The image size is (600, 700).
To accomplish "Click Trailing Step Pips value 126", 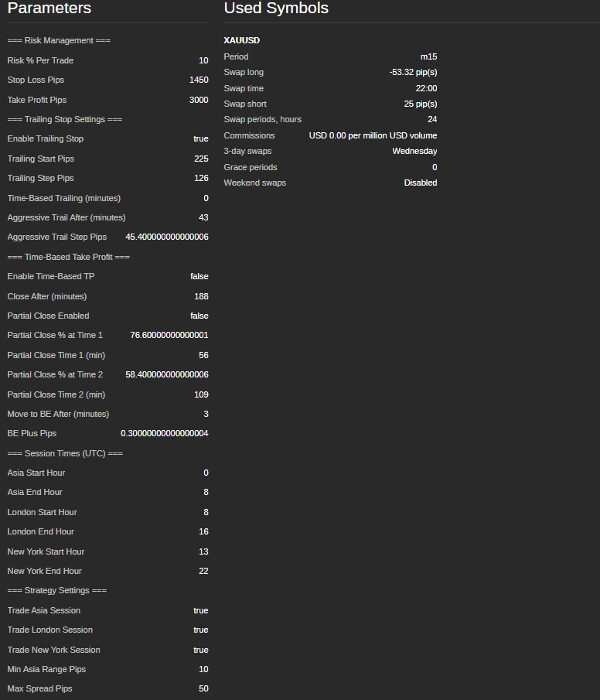I will (x=201, y=178).
